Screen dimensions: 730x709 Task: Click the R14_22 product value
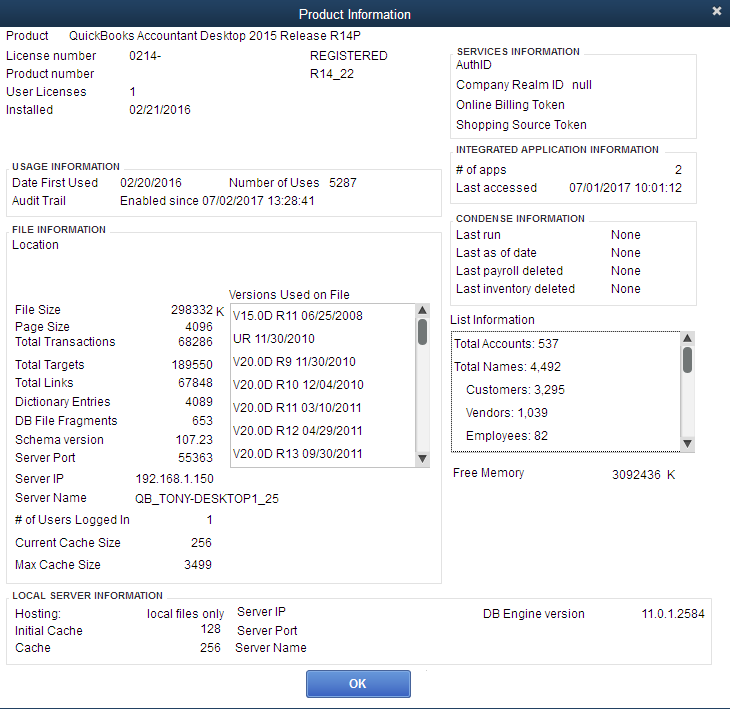332,74
